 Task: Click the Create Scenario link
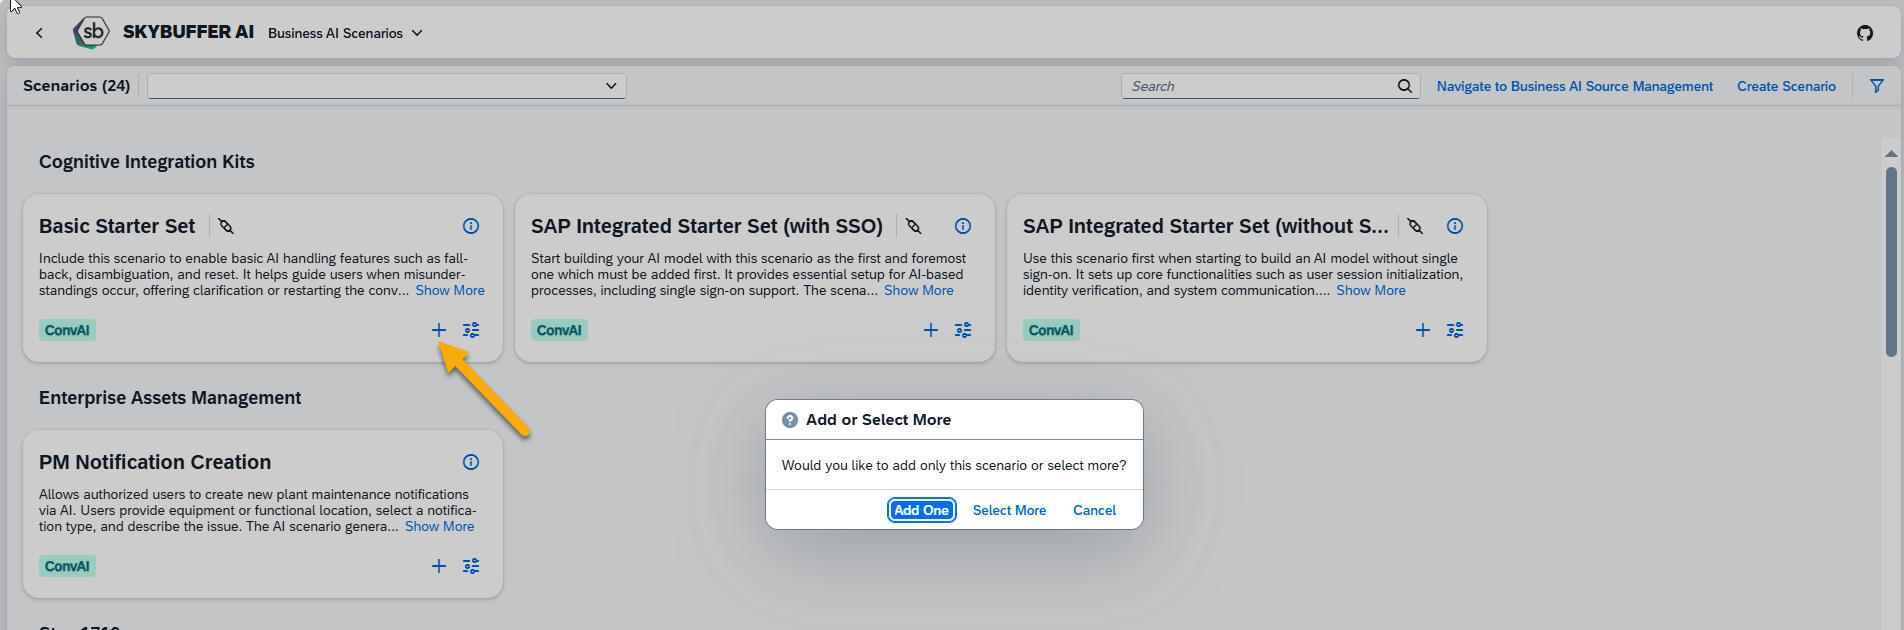click(x=1786, y=86)
